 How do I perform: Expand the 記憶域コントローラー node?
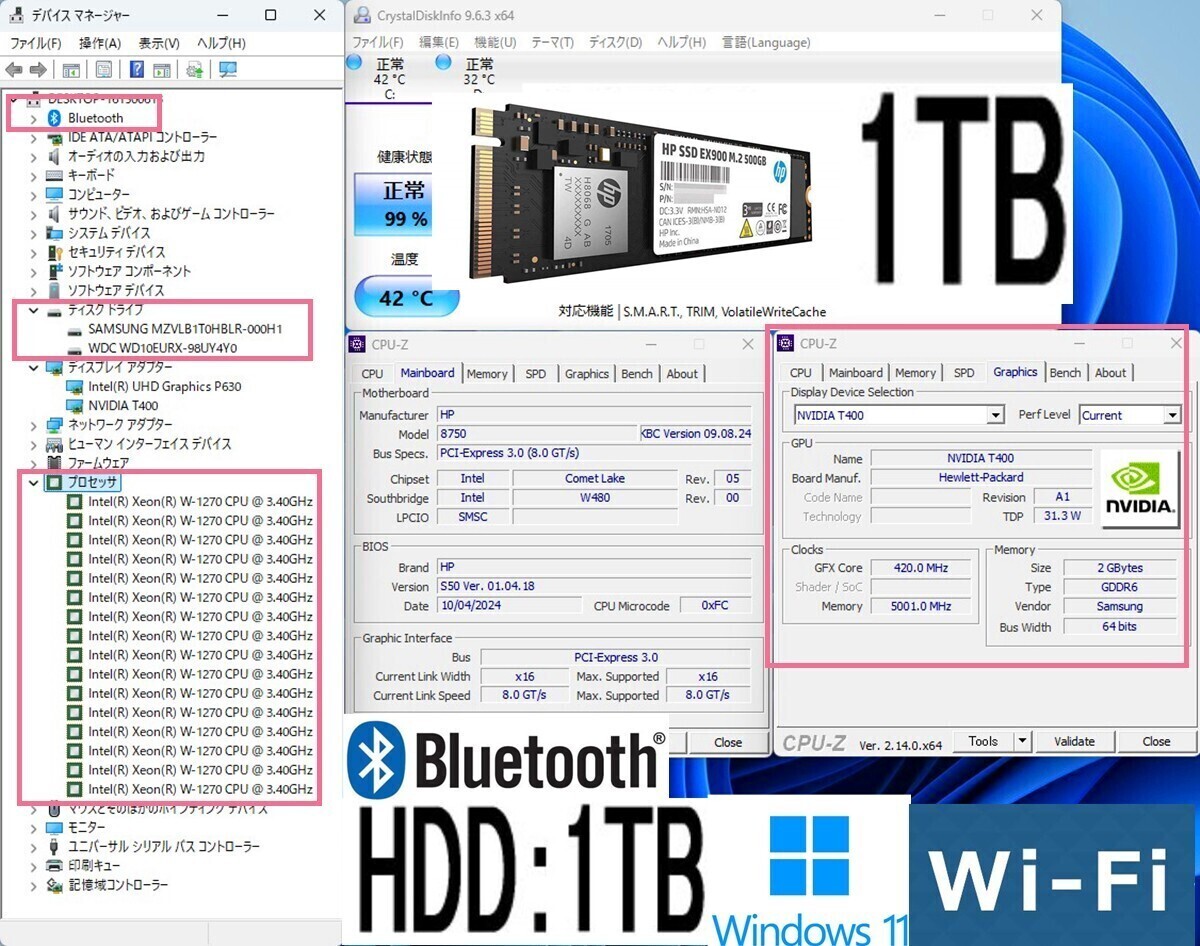point(33,886)
